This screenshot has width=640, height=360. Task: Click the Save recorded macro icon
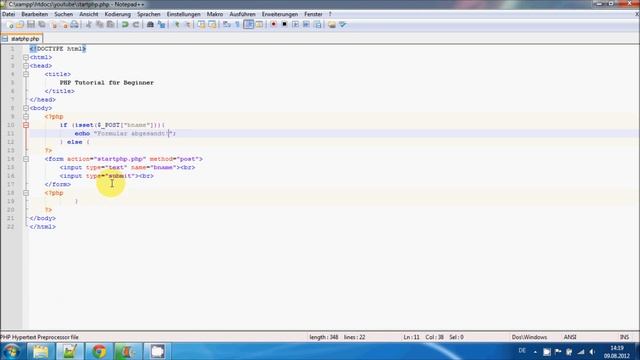[x=318, y=24]
